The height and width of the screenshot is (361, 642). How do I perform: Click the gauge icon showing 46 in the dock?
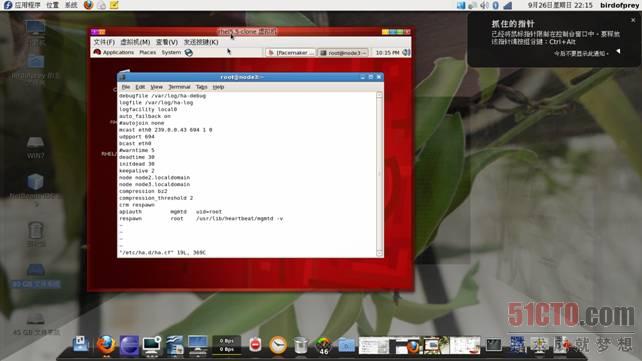323,346
